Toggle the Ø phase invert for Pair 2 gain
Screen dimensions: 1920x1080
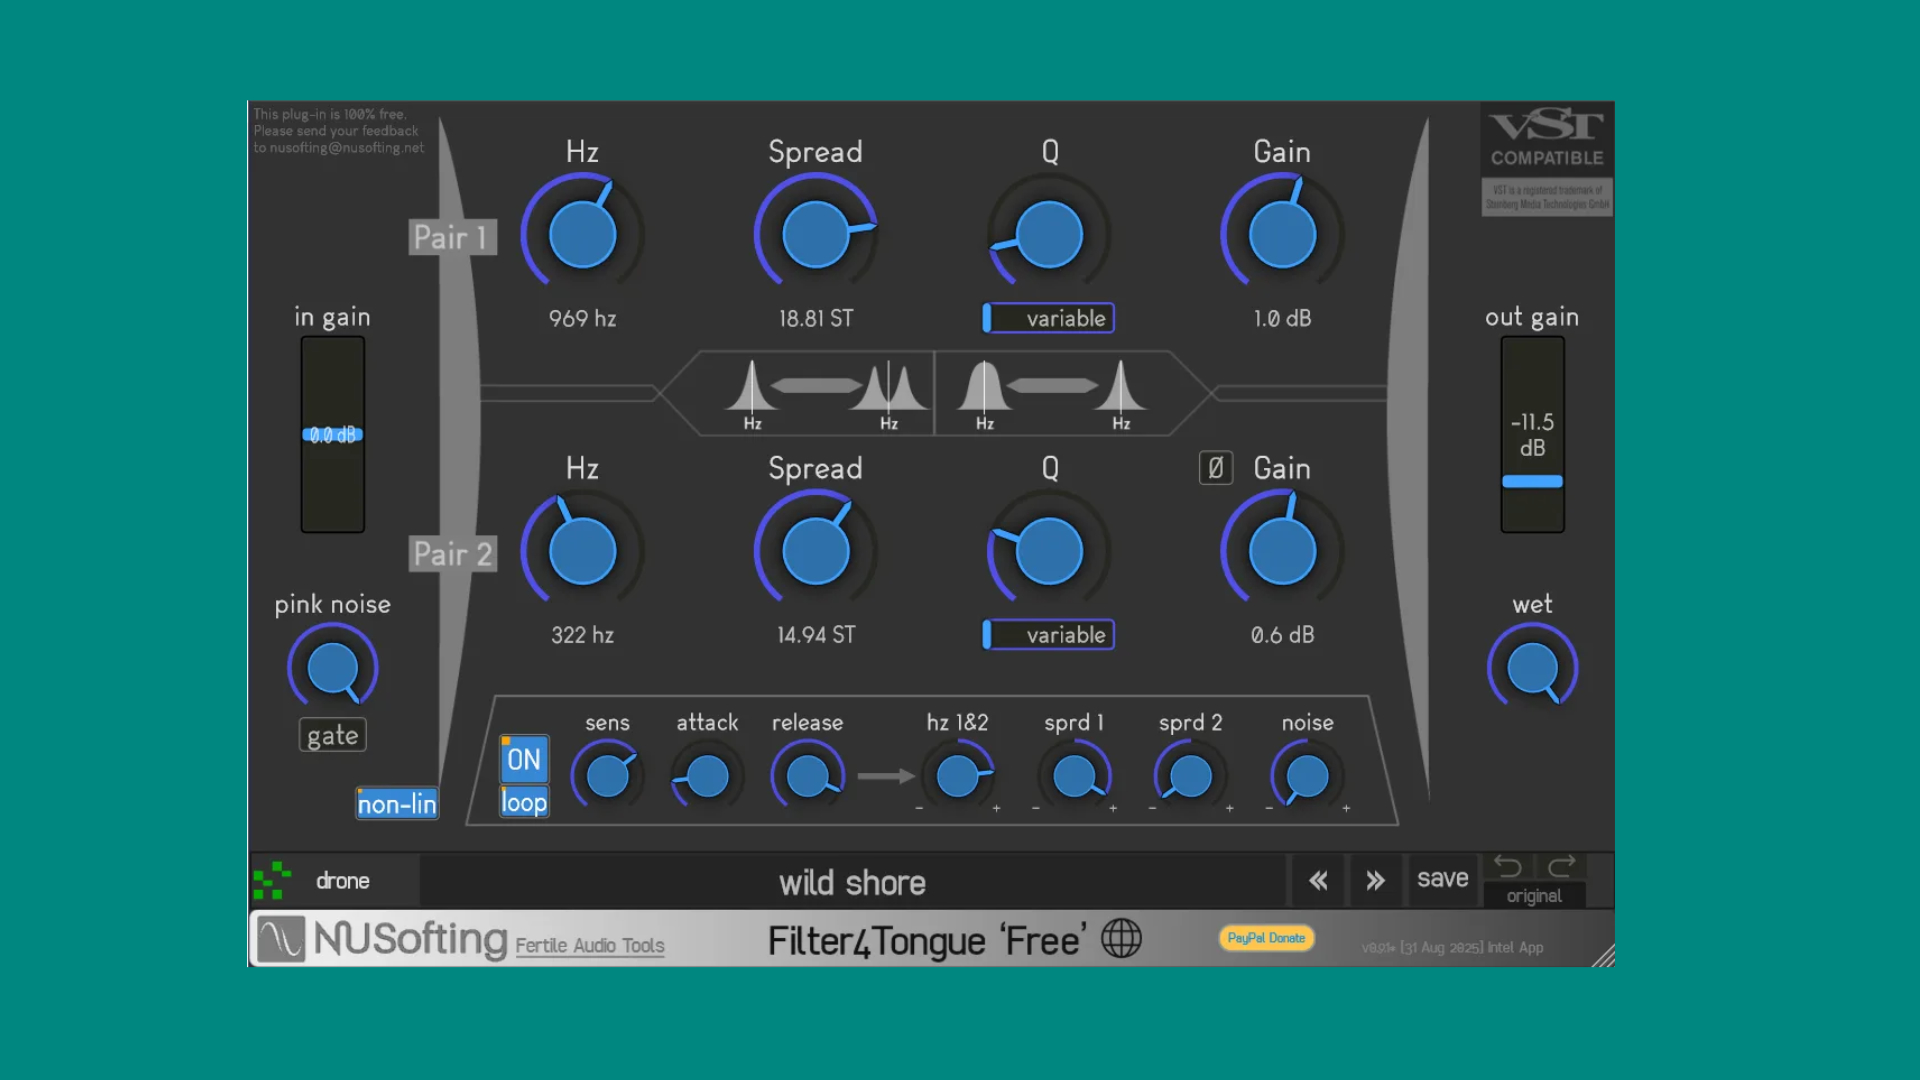[x=1215, y=468]
